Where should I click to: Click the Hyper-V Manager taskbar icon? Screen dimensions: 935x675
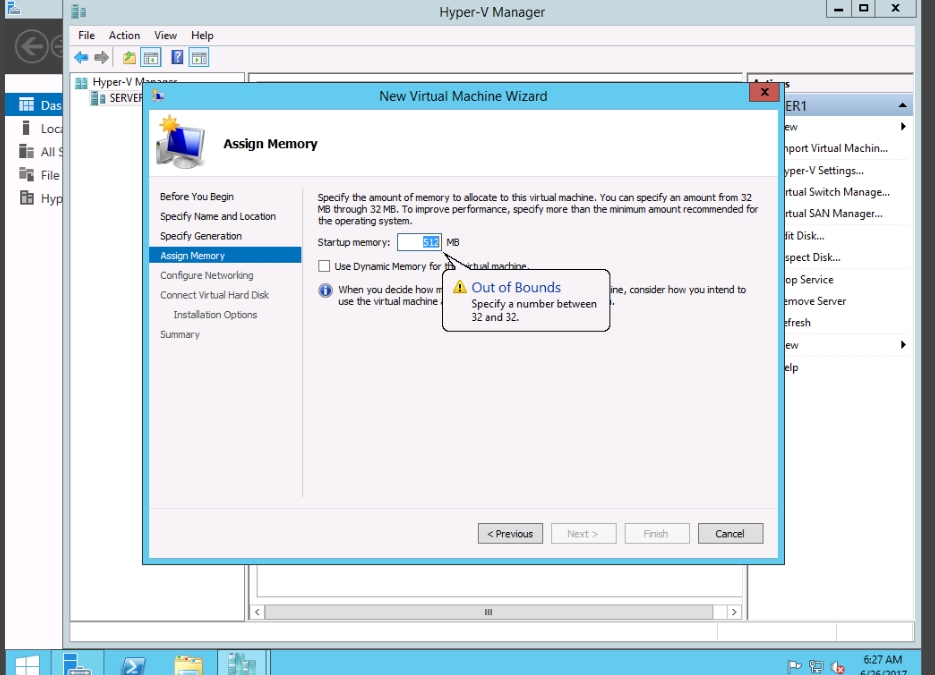[x=242, y=664]
